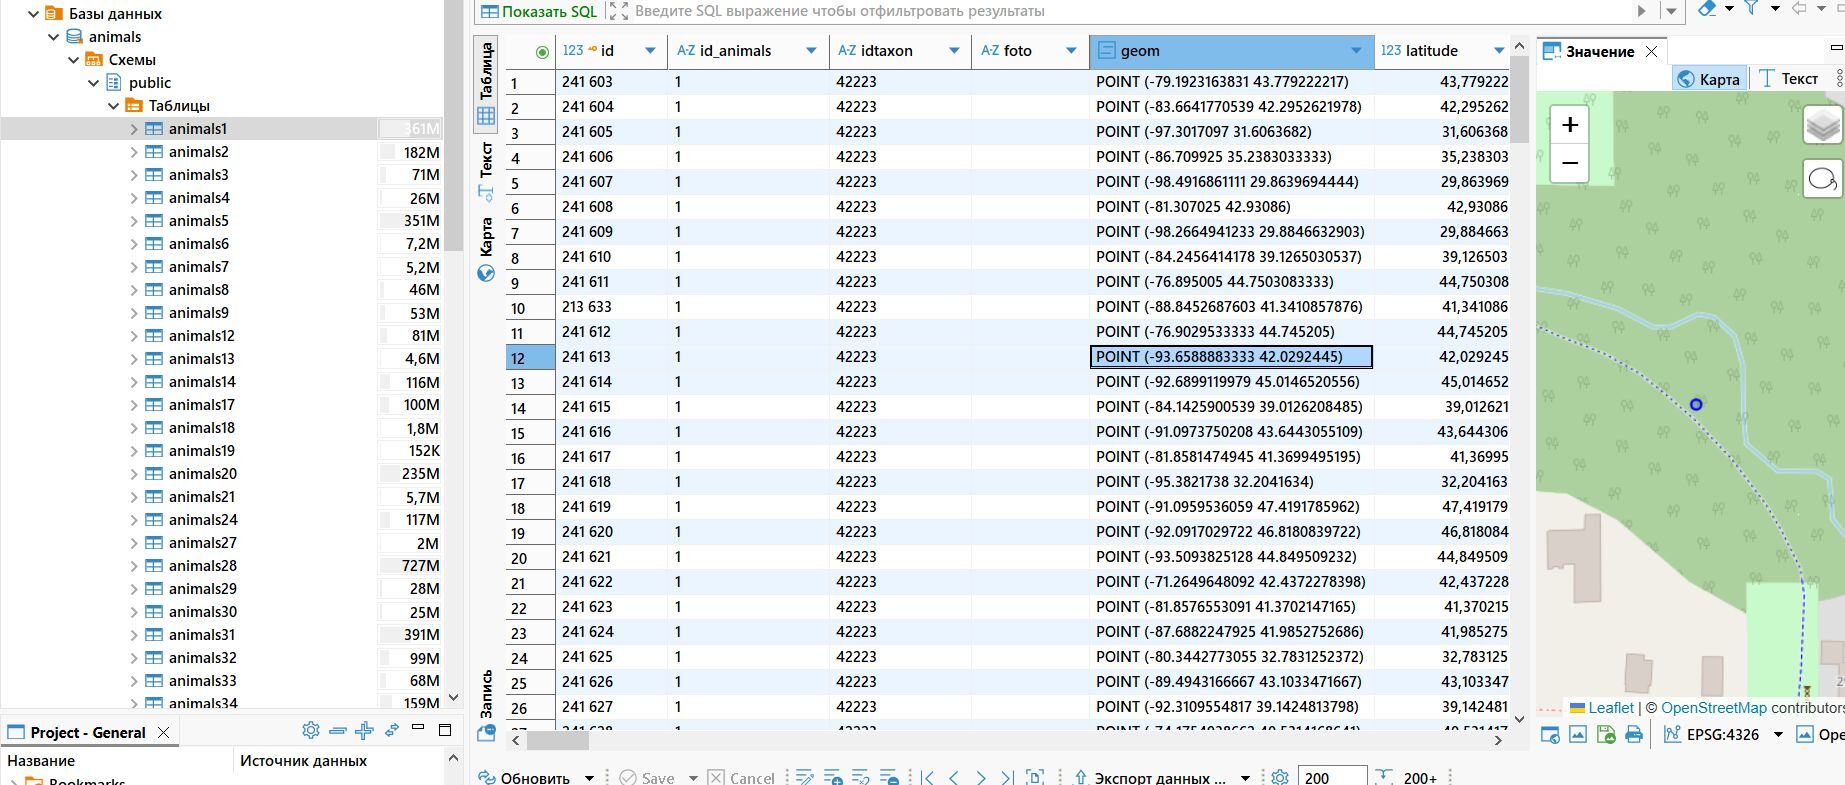Click the map zoom out minus button
This screenshot has width=1845, height=785.
click(x=1569, y=163)
